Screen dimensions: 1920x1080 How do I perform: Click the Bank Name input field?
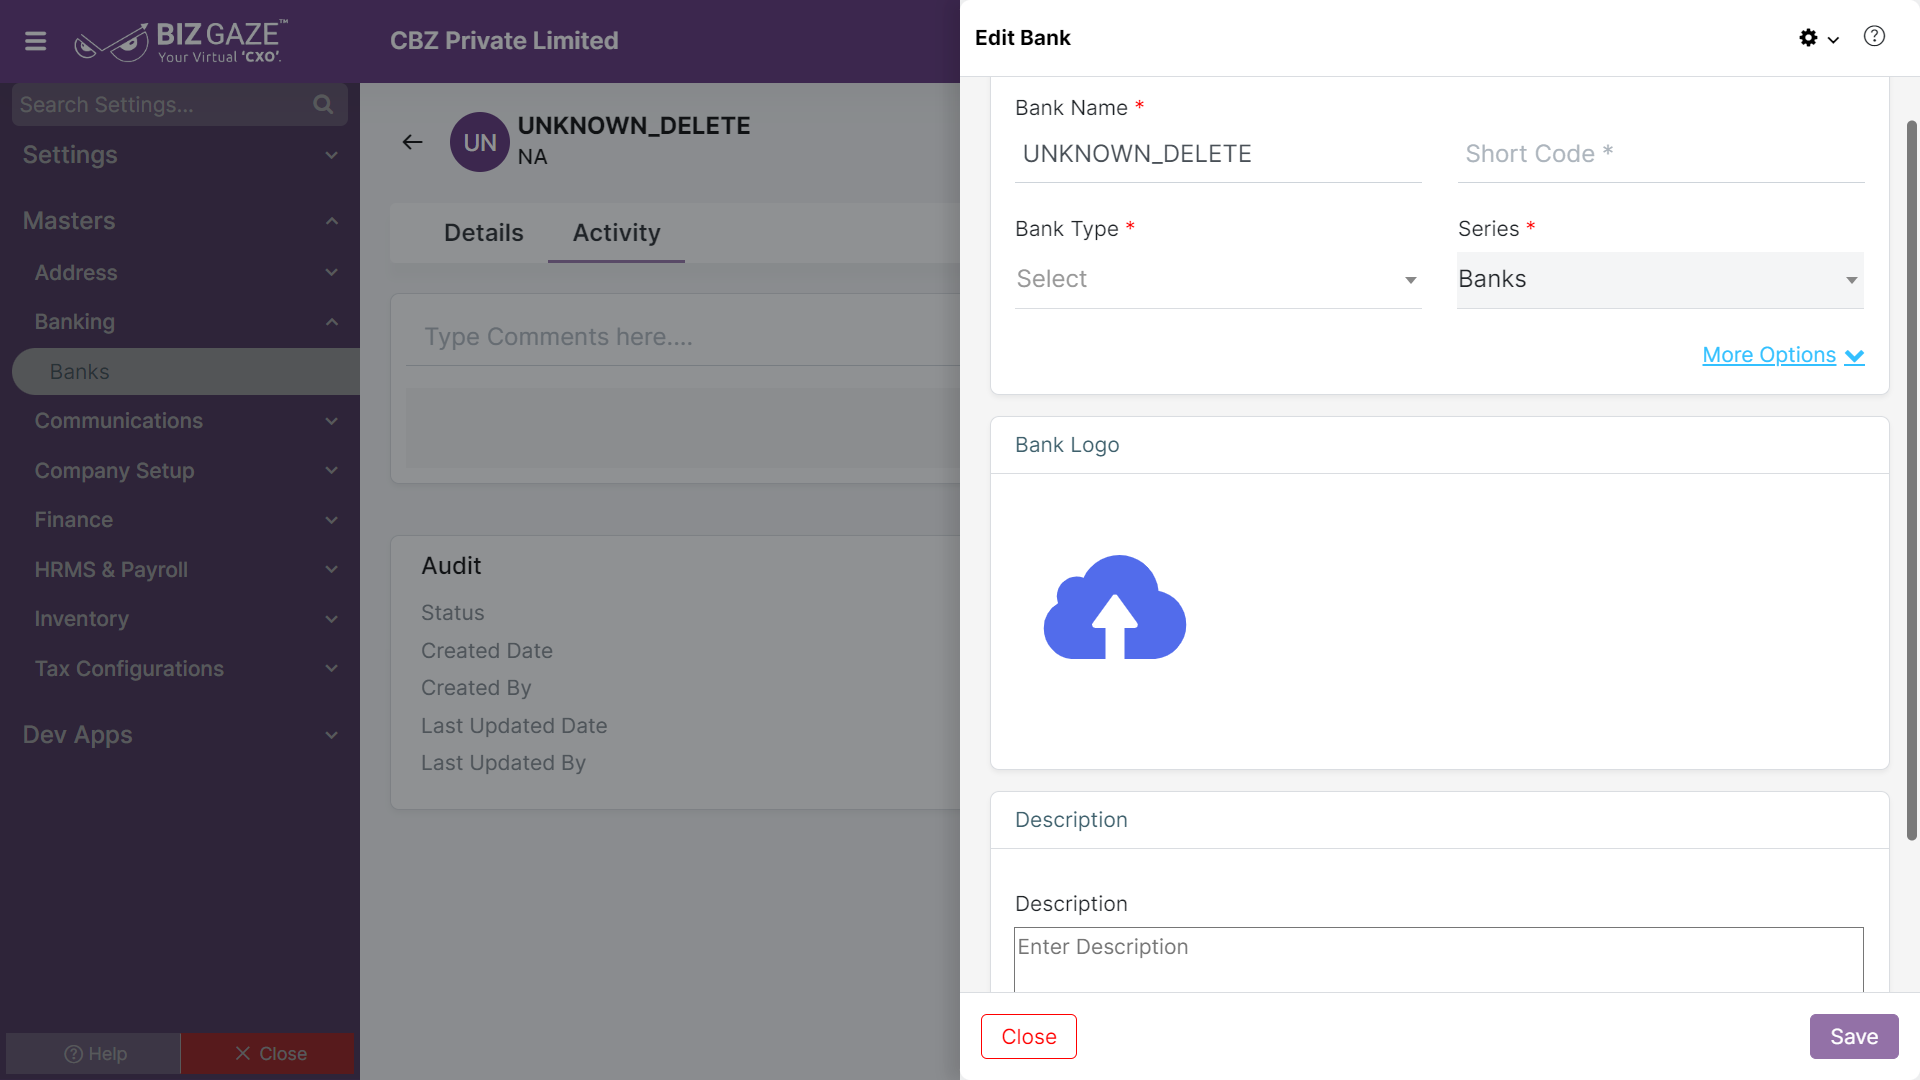pos(1218,154)
